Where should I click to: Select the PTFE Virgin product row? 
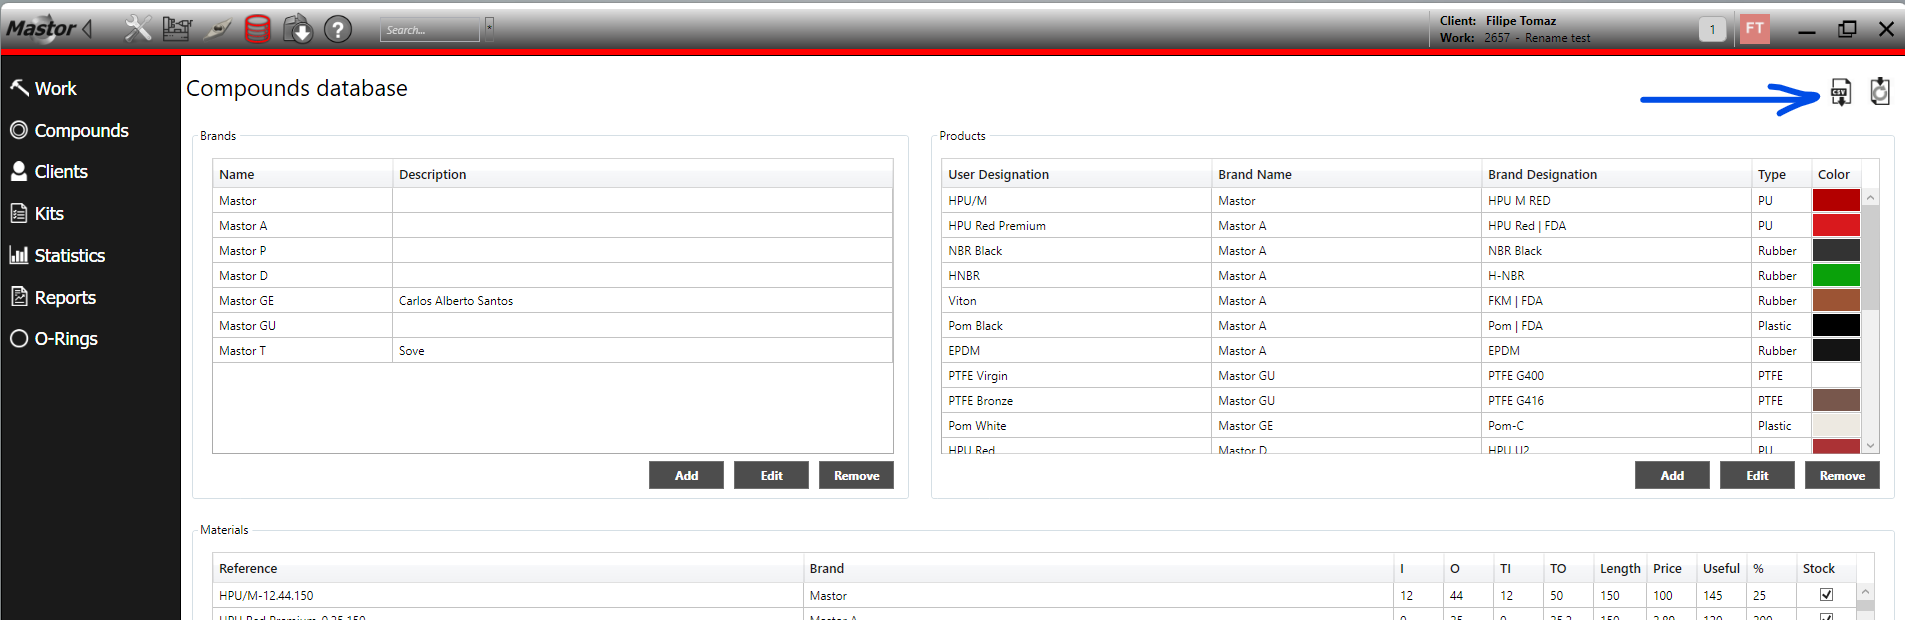click(1401, 375)
